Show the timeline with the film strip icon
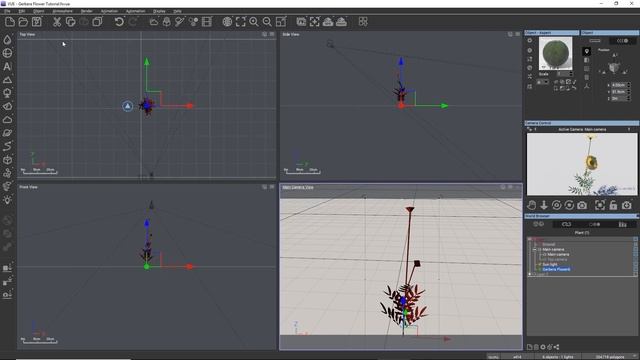 [207, 22]
